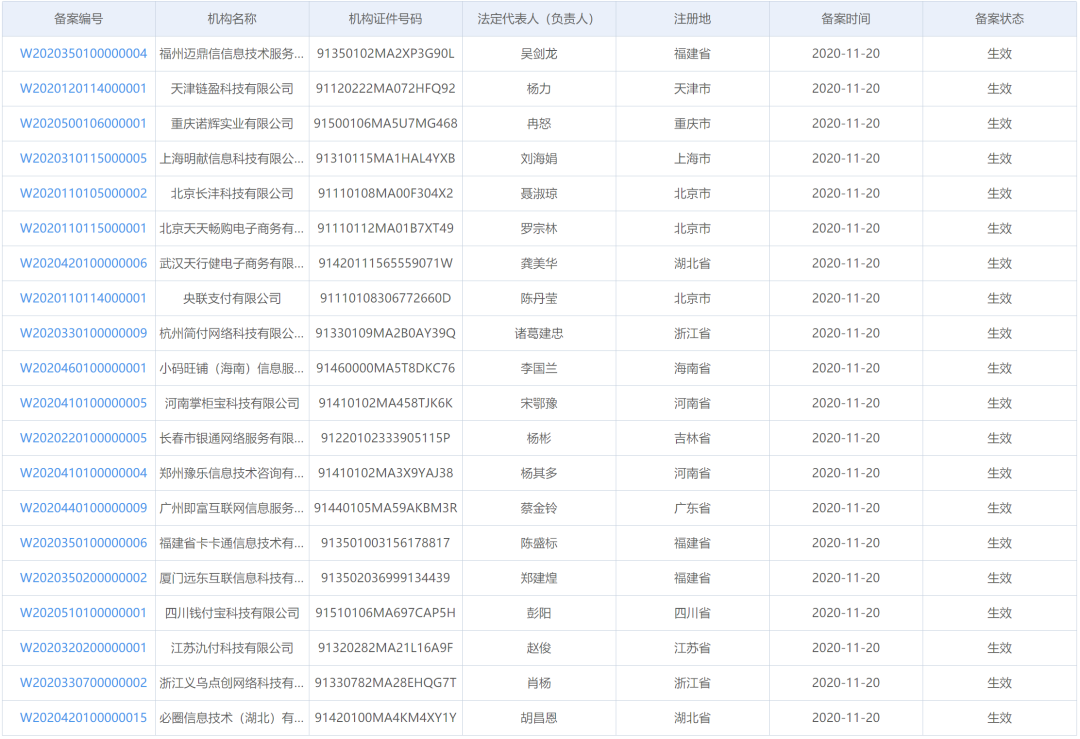Open record link W2020320200000001
The width and height of the screenshot is (1080, 739).
coord(83,648)
